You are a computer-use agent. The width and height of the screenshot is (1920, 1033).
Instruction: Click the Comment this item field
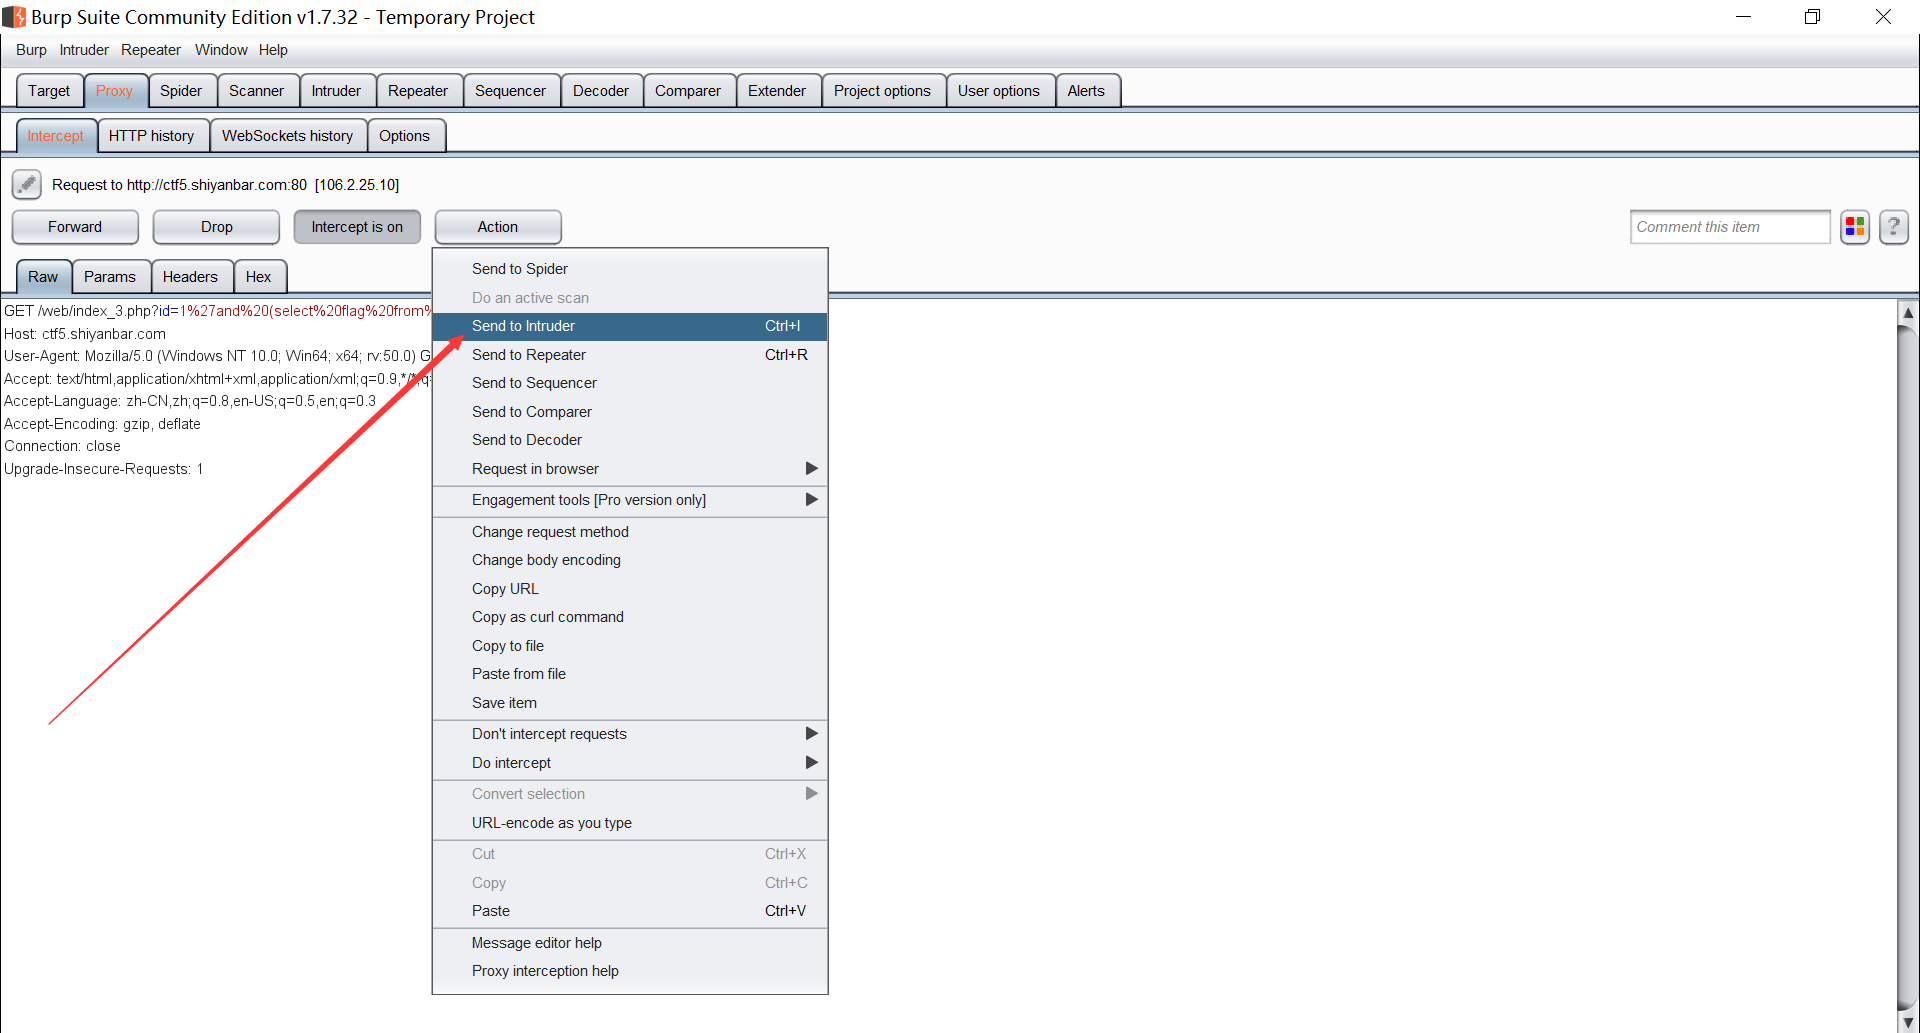(1730, 227)
